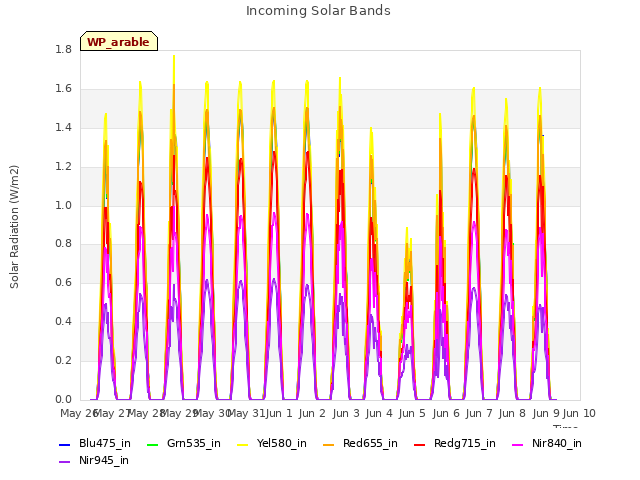Click the 1.4 y-axis tick label

(x=63, y=127)
